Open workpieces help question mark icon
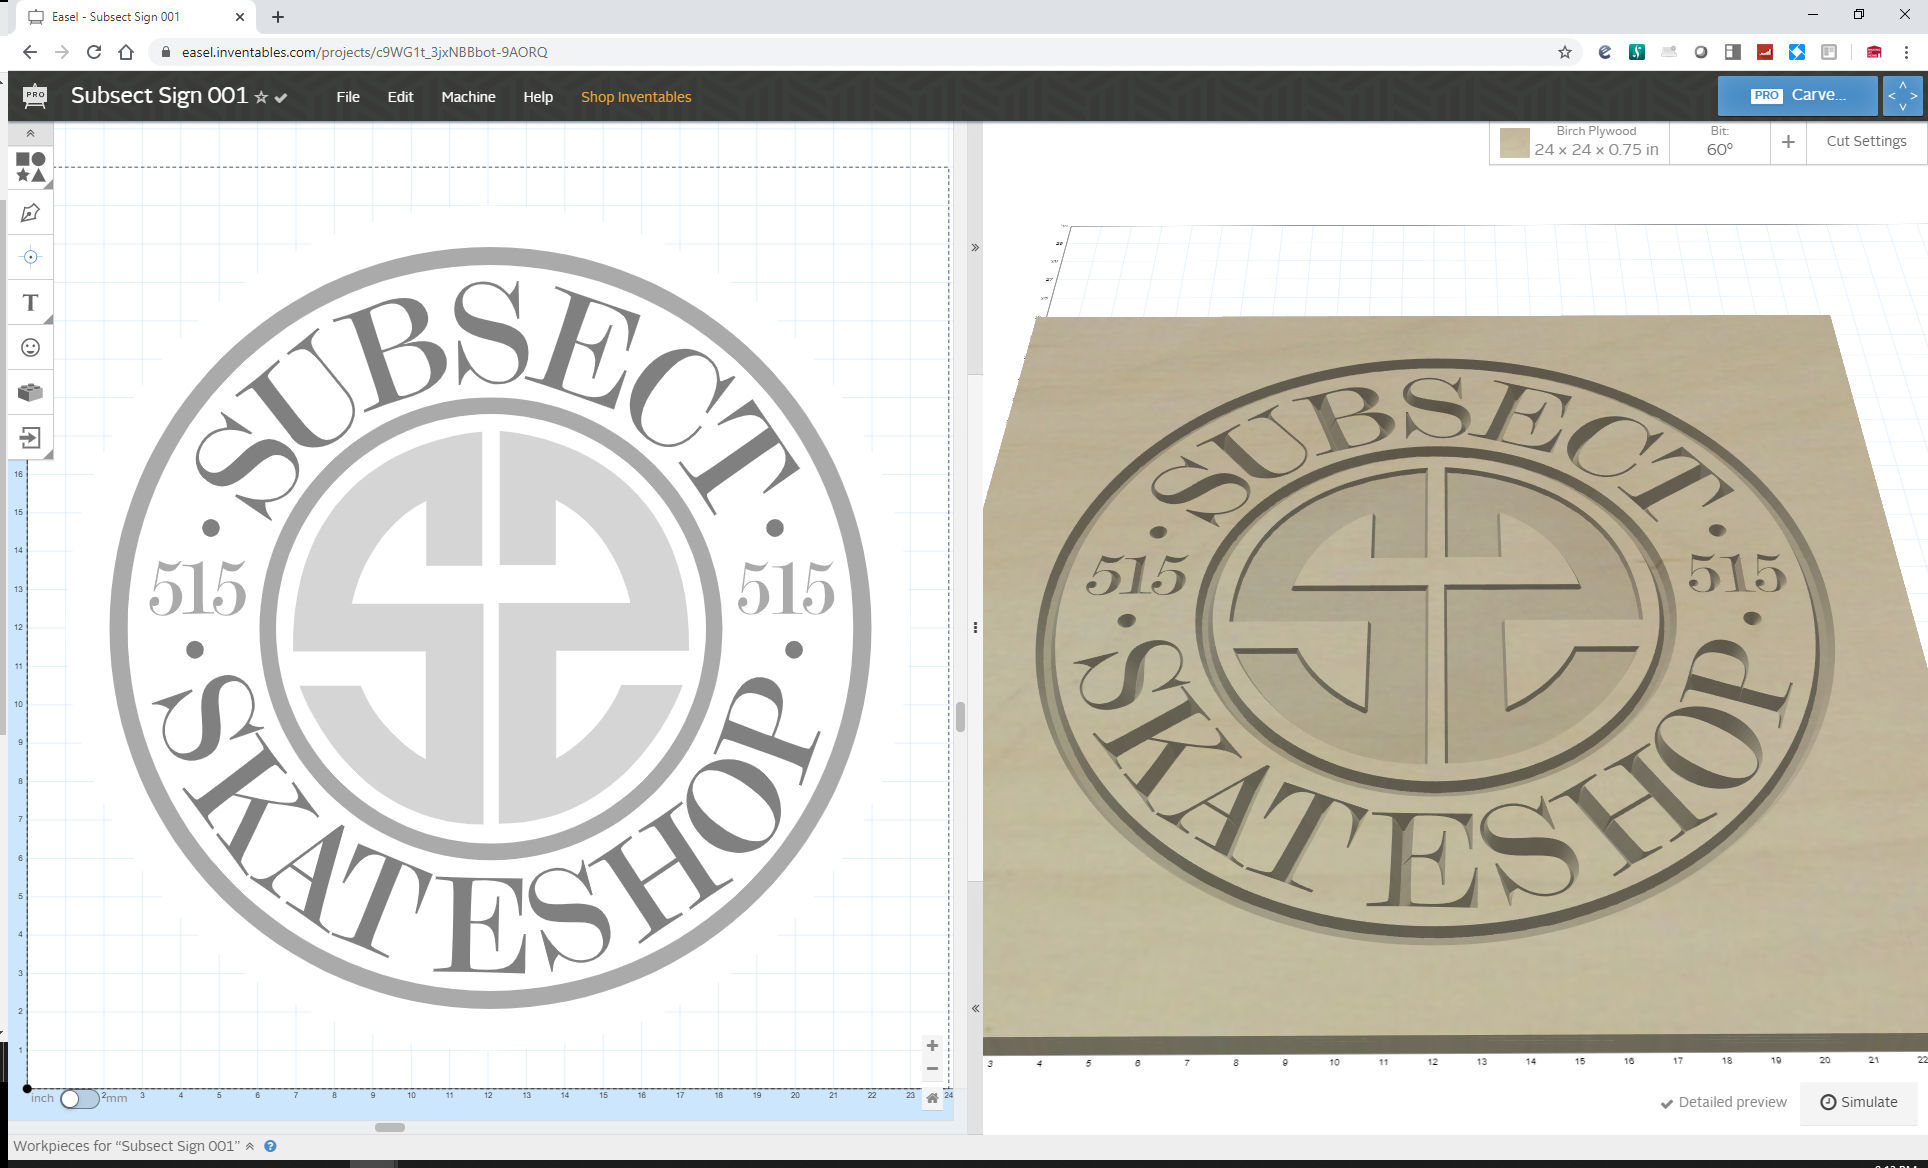 click(x=270, y=1146)
